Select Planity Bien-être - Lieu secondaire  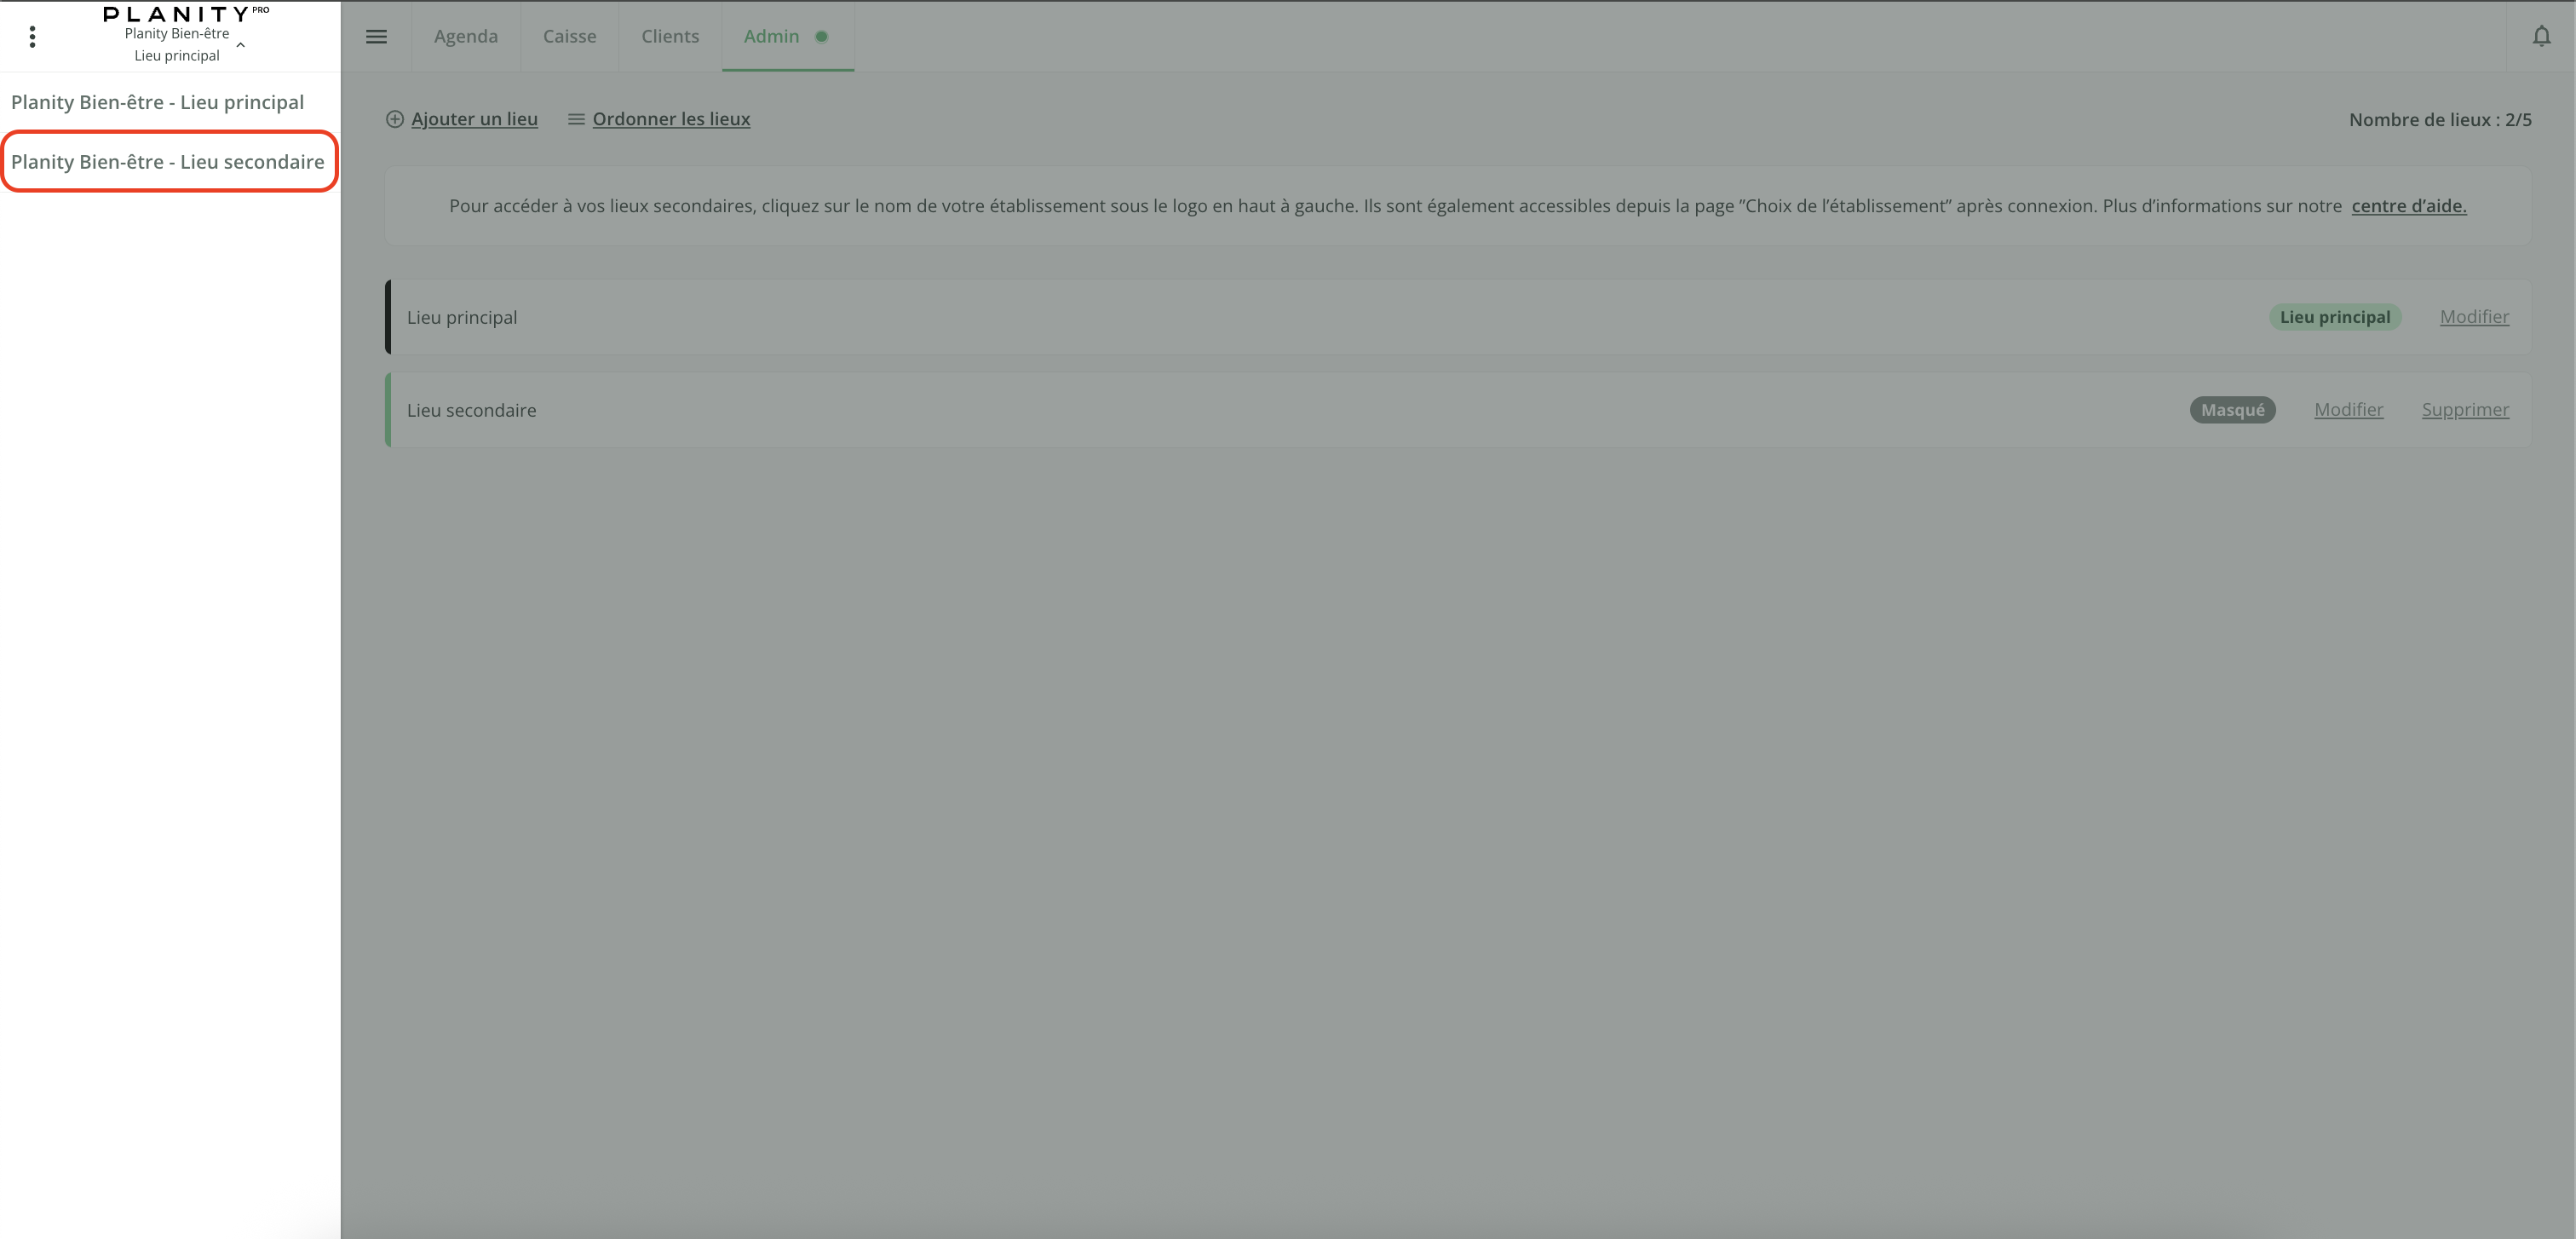[x=168, y=162]
